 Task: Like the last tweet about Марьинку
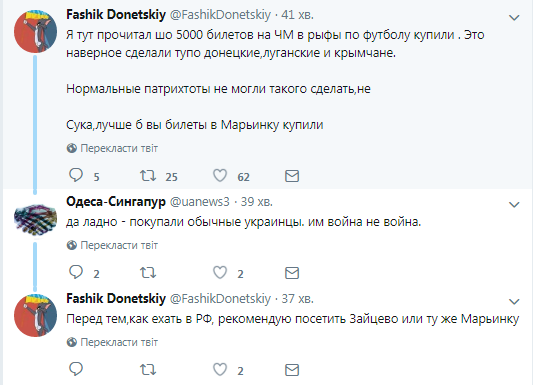pos(220,369)
